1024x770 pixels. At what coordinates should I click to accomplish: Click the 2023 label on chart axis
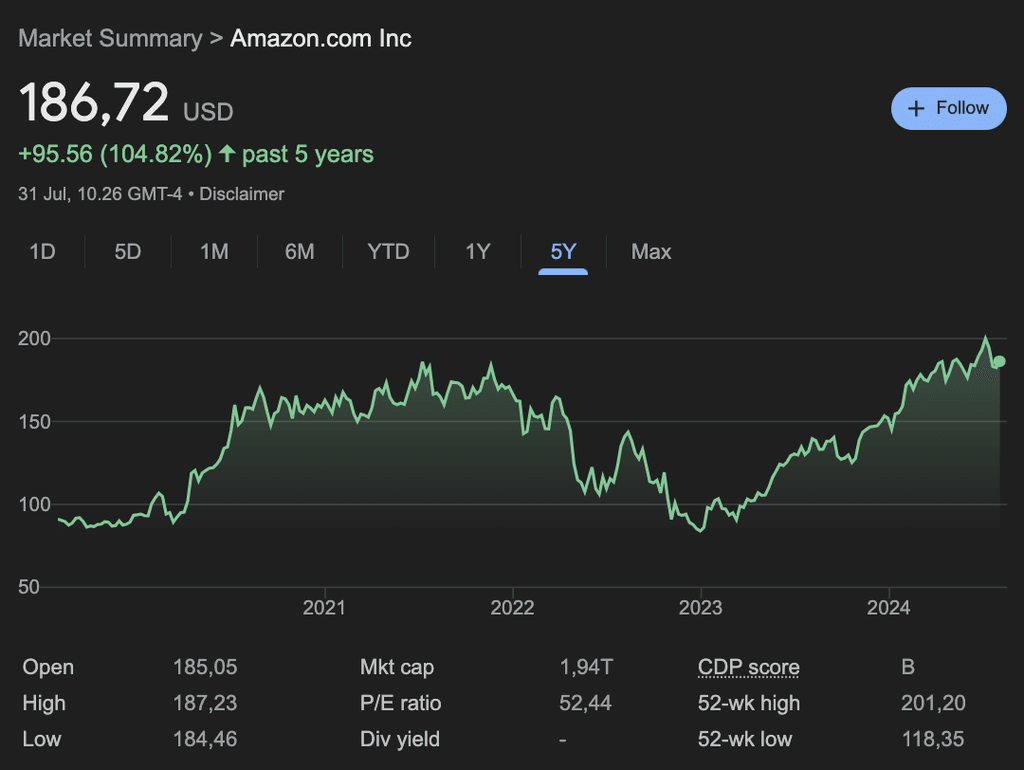[701, 607]
